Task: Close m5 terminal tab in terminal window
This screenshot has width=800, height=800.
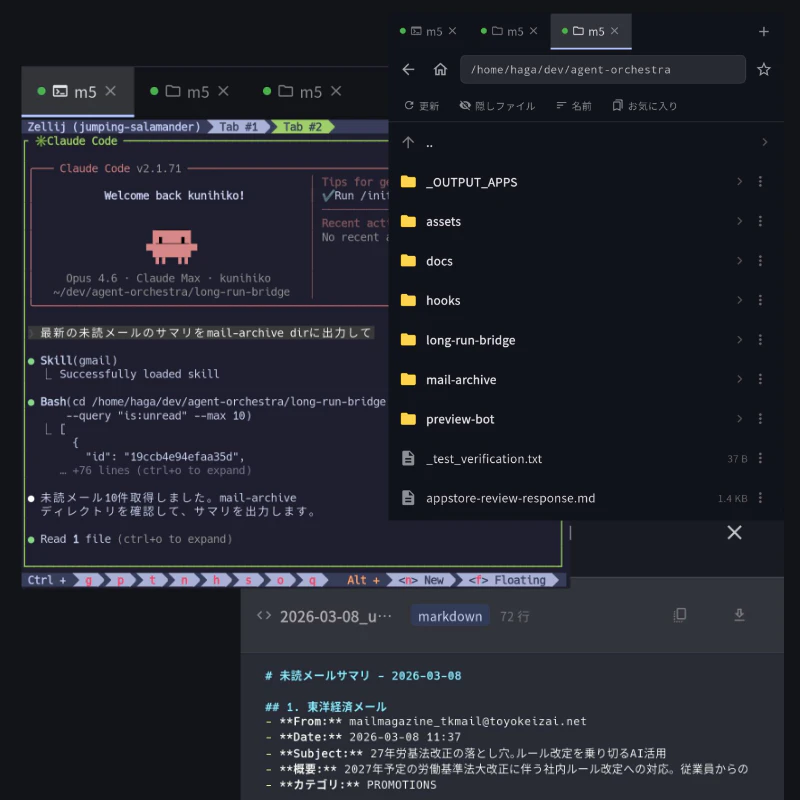Action: pos(111,91)
